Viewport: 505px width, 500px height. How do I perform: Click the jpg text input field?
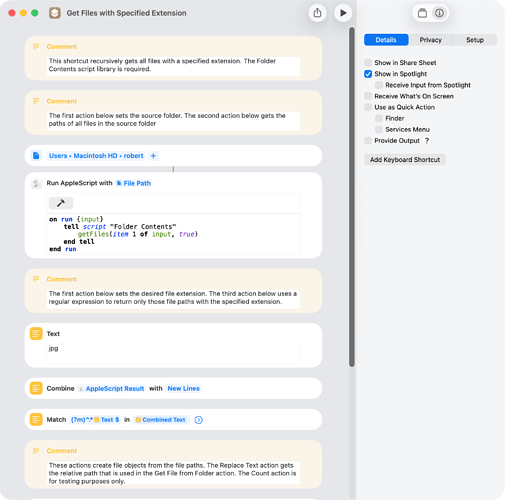coord(173,354)
